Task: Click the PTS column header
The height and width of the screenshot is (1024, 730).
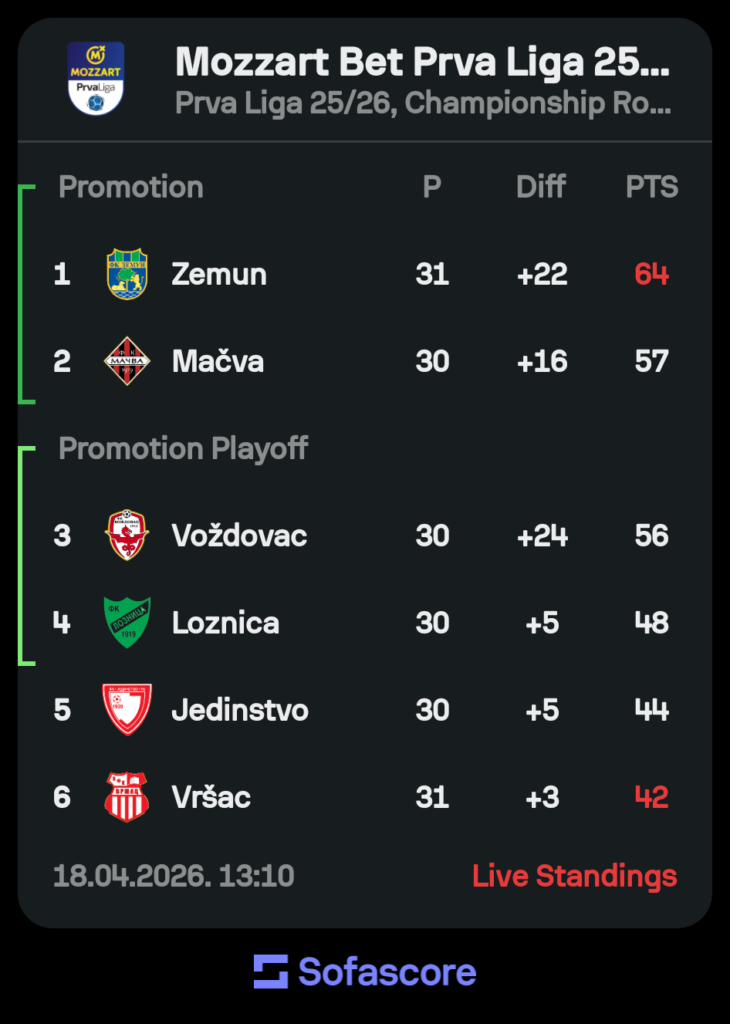Action: tap(651, 187)
